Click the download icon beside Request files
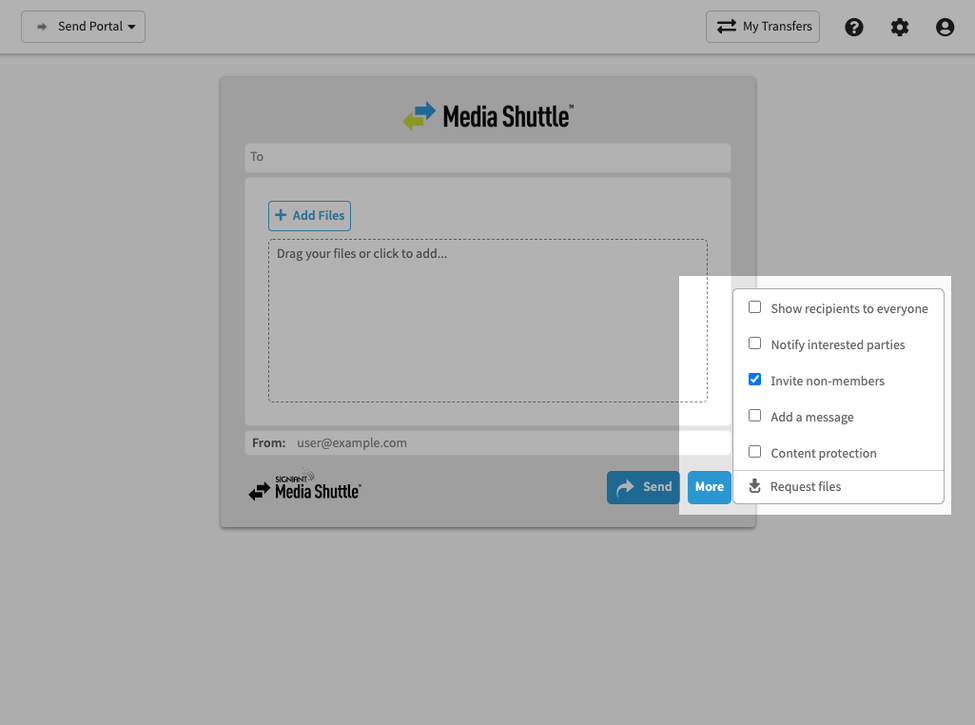This screenshot has width=975, height=725. click(755, 487)
